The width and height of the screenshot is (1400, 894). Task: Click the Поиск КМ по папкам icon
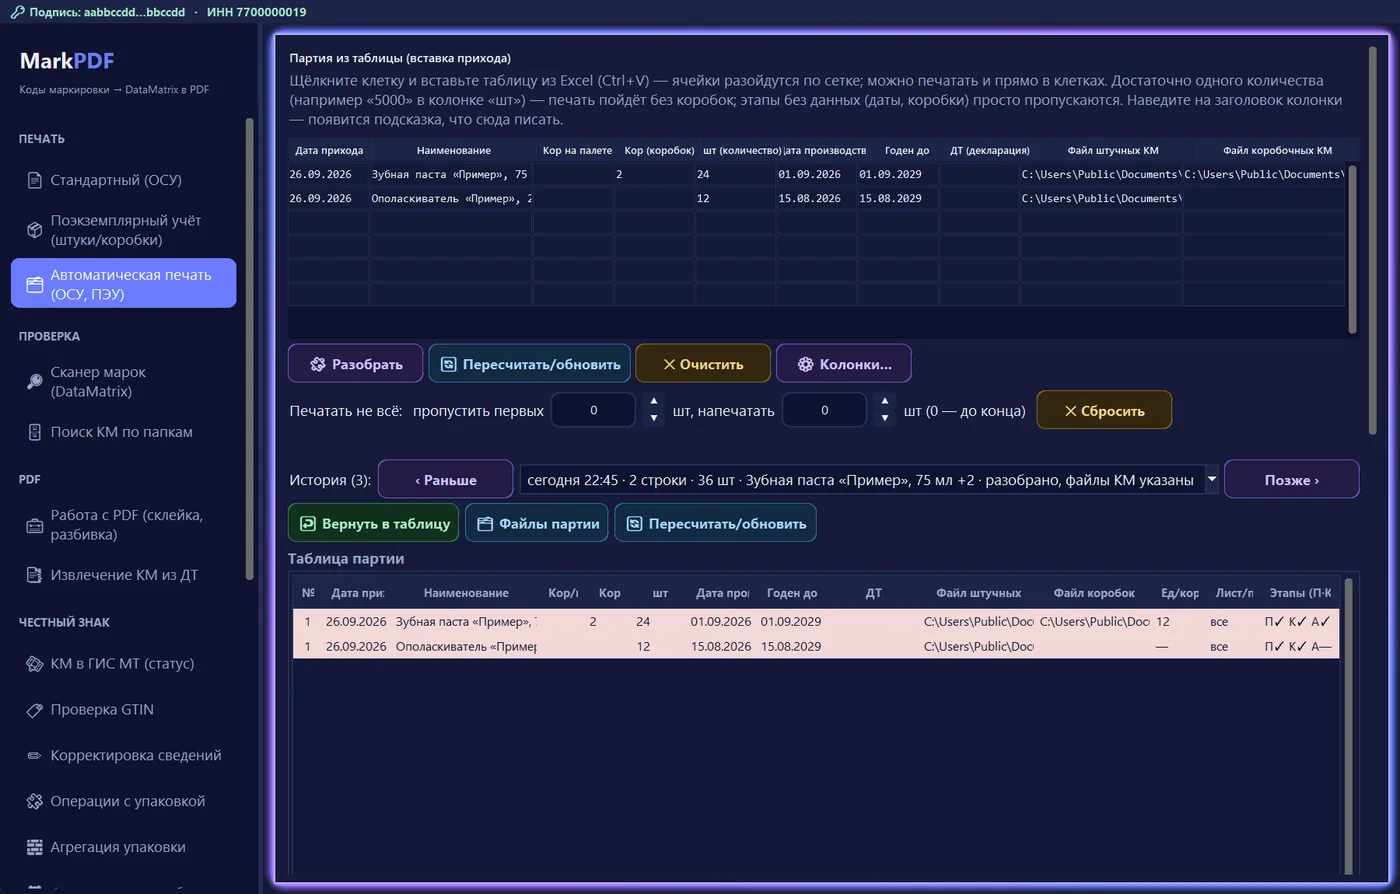pyautogui.click(x=34, y=432)
